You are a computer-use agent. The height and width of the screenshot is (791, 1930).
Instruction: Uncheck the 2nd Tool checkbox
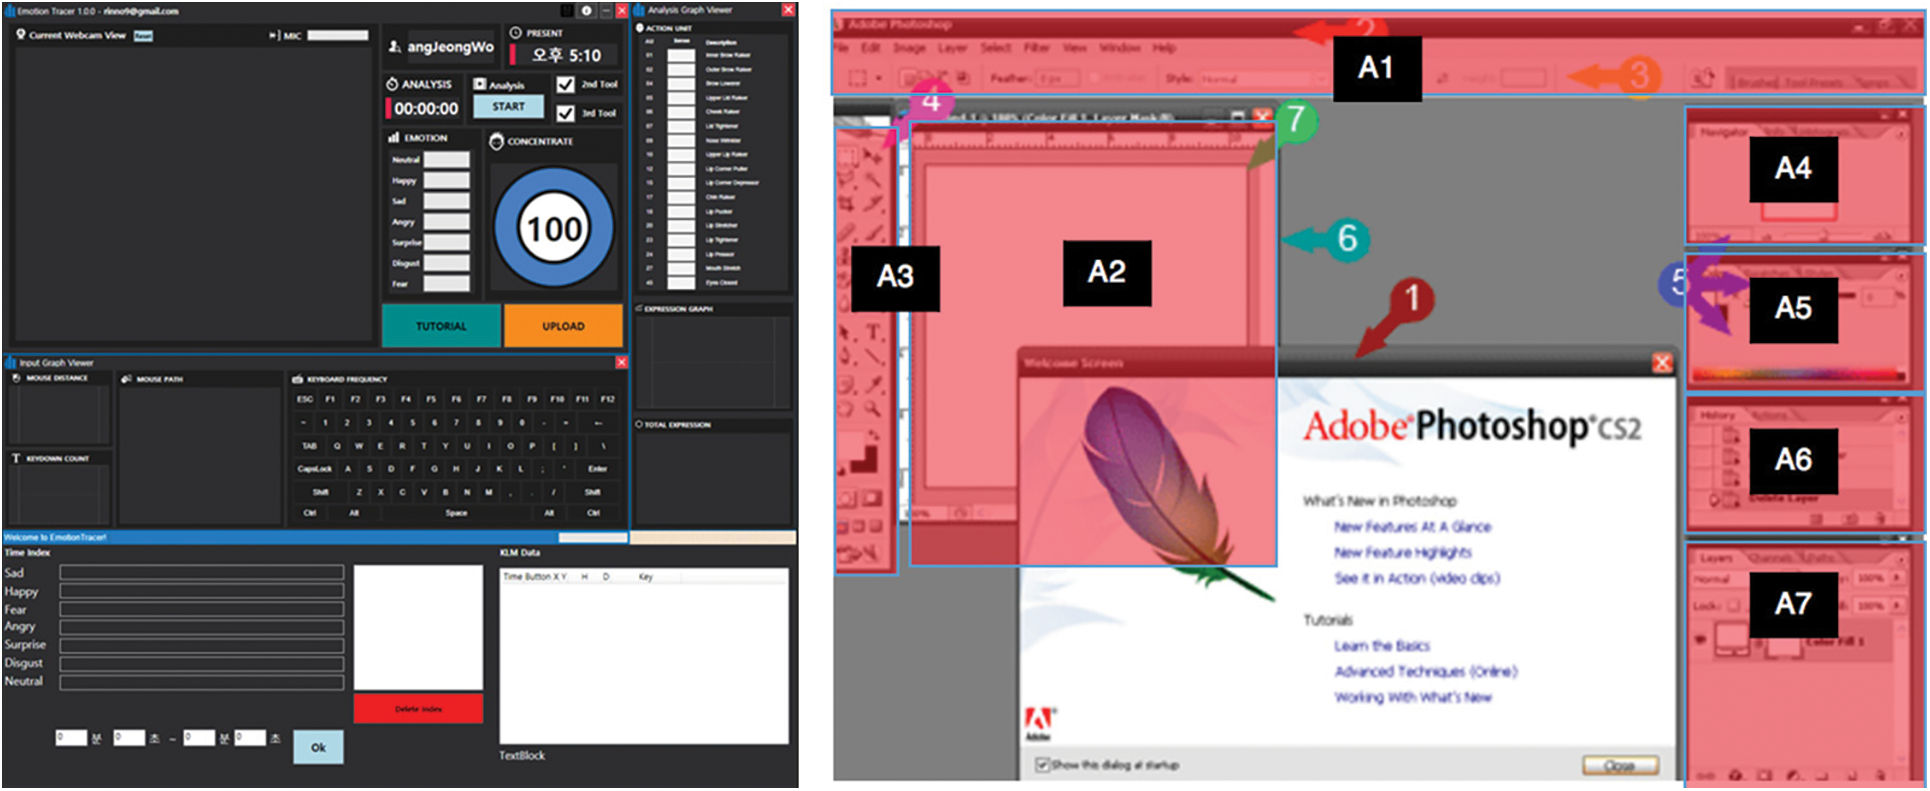pyautogui.click(x=565, y=84)
